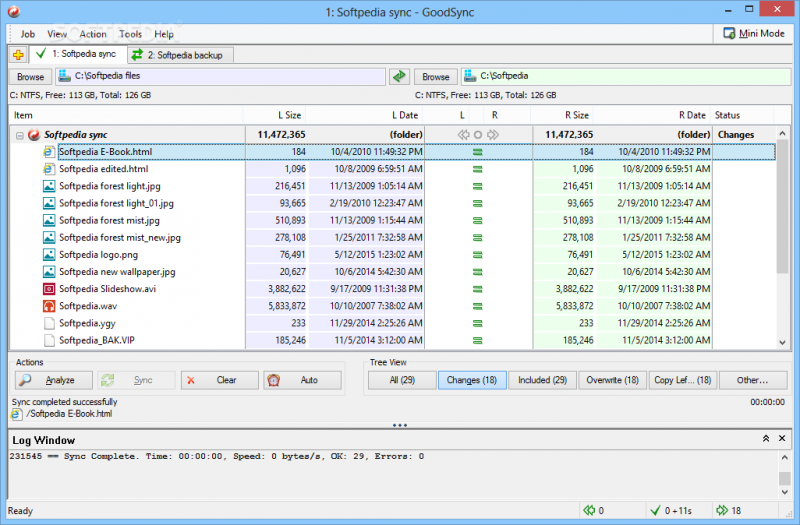Collapse the Softpedia sync tree folder

(x=20, y=134)
